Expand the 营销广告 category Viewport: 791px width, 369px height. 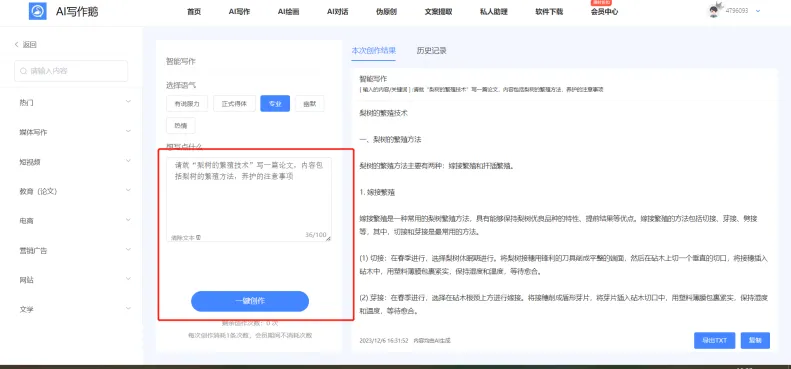pos(73,250)
